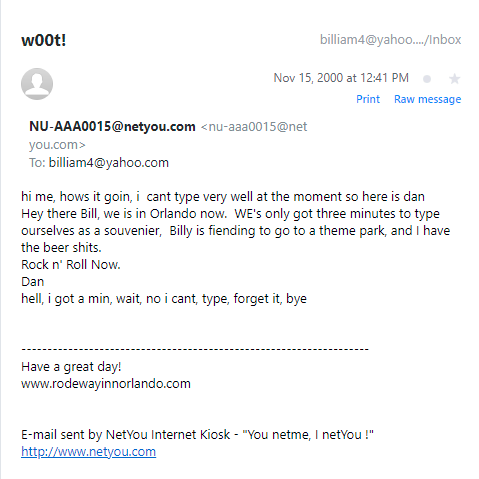Toggle the unread dot indicator
The image size is (479, 479).
(x=427, y=79)
